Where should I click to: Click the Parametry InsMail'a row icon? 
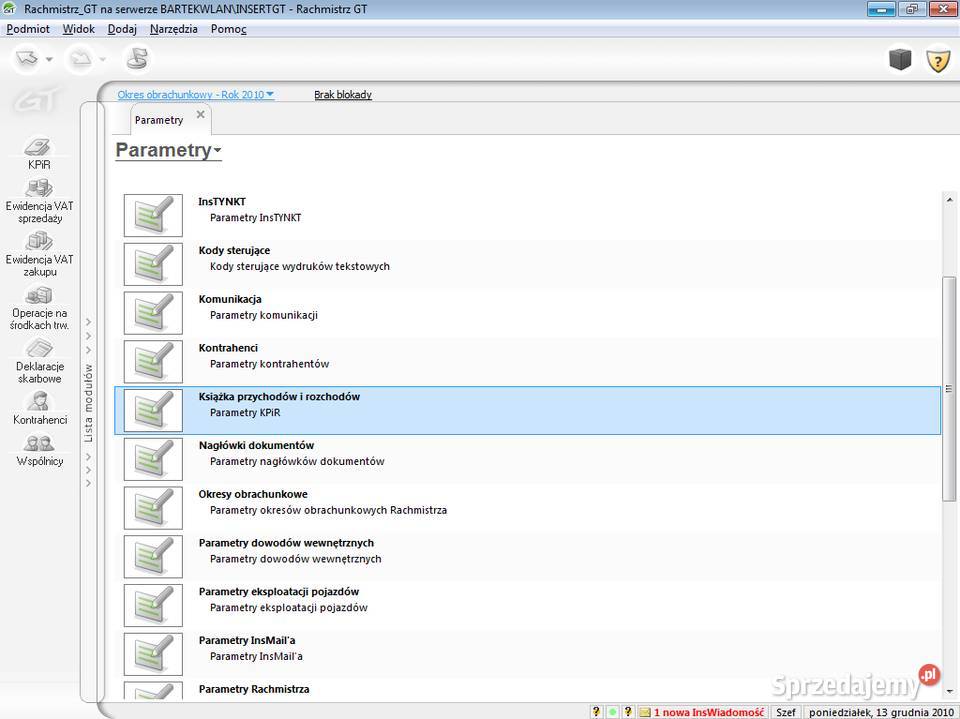(x=153, y=654)
